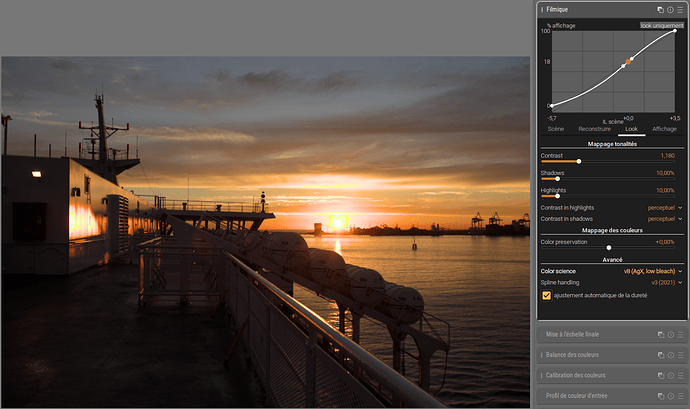Image resolution: width=690 pixels, height=409 pixels.
Task: Open presets menu for Calibration des couleurs
Action: 680,376
